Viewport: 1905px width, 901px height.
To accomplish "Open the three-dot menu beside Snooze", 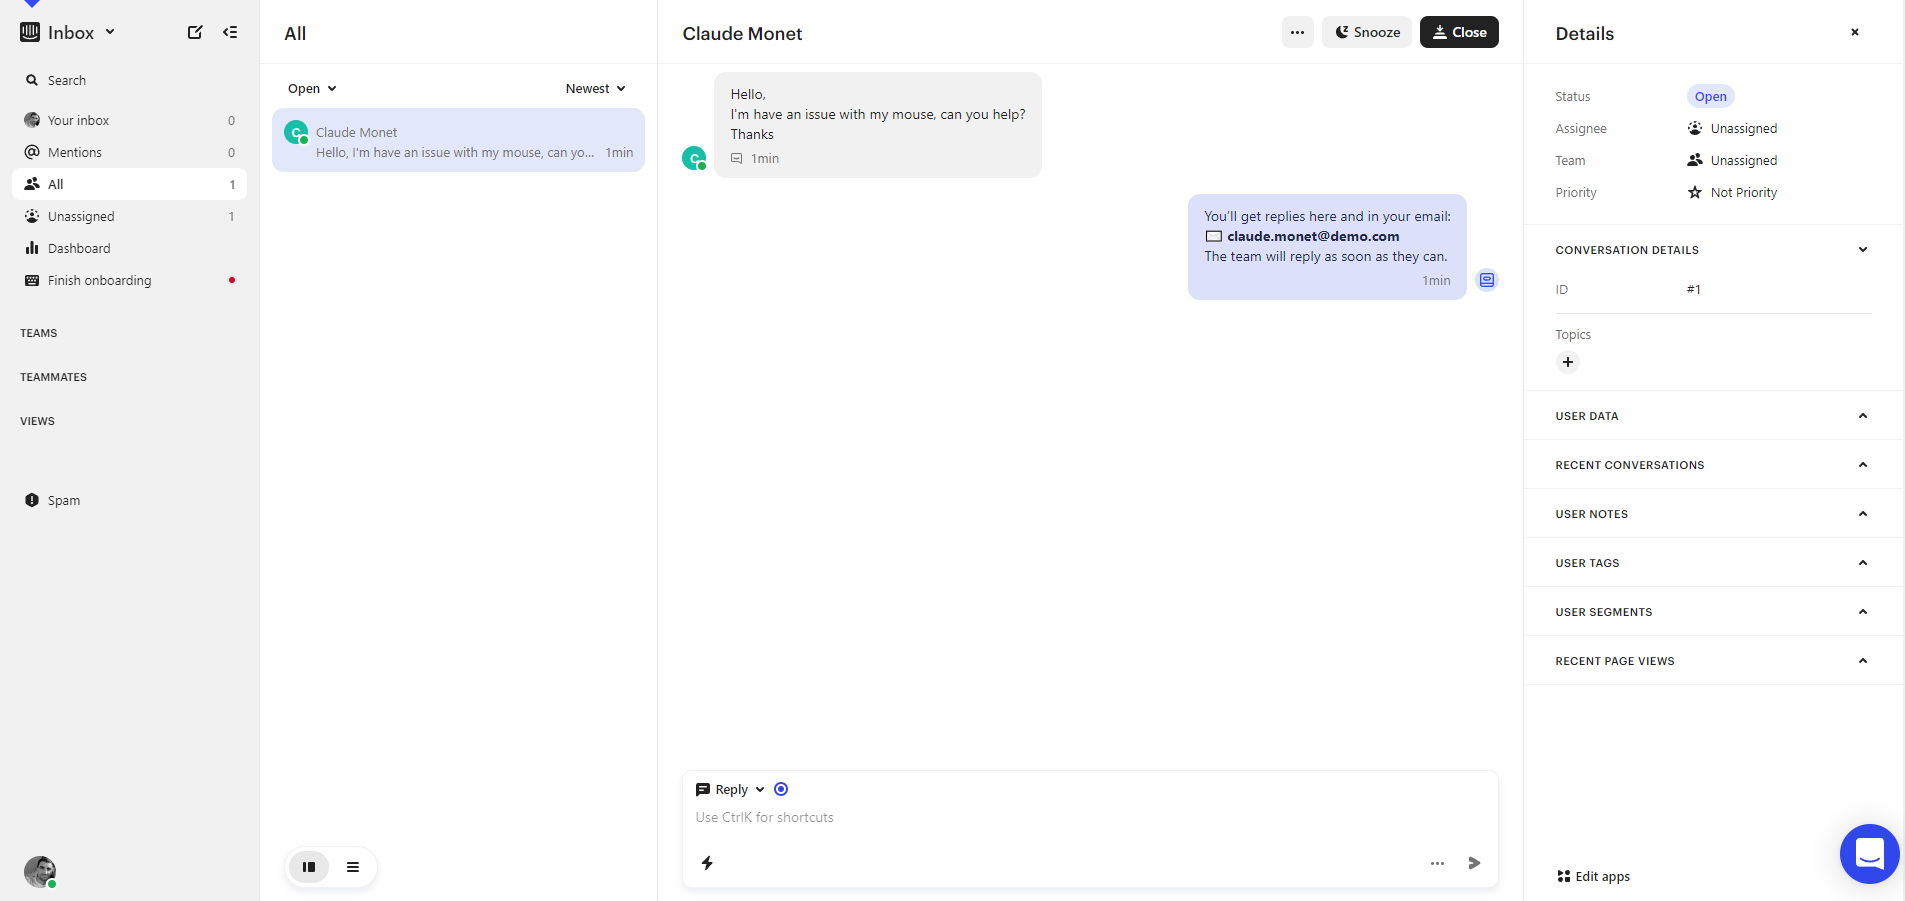I will 1297,32.
